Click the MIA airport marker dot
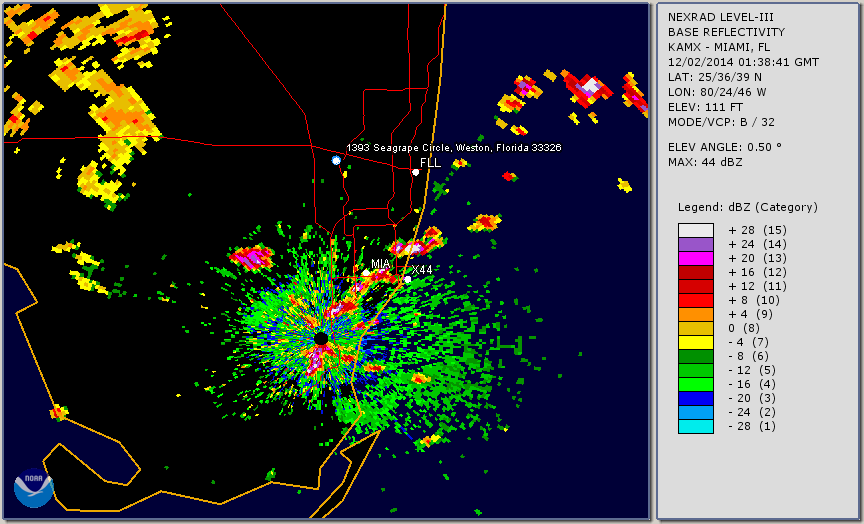The image size is (864, 524). (x=365, y=272)
